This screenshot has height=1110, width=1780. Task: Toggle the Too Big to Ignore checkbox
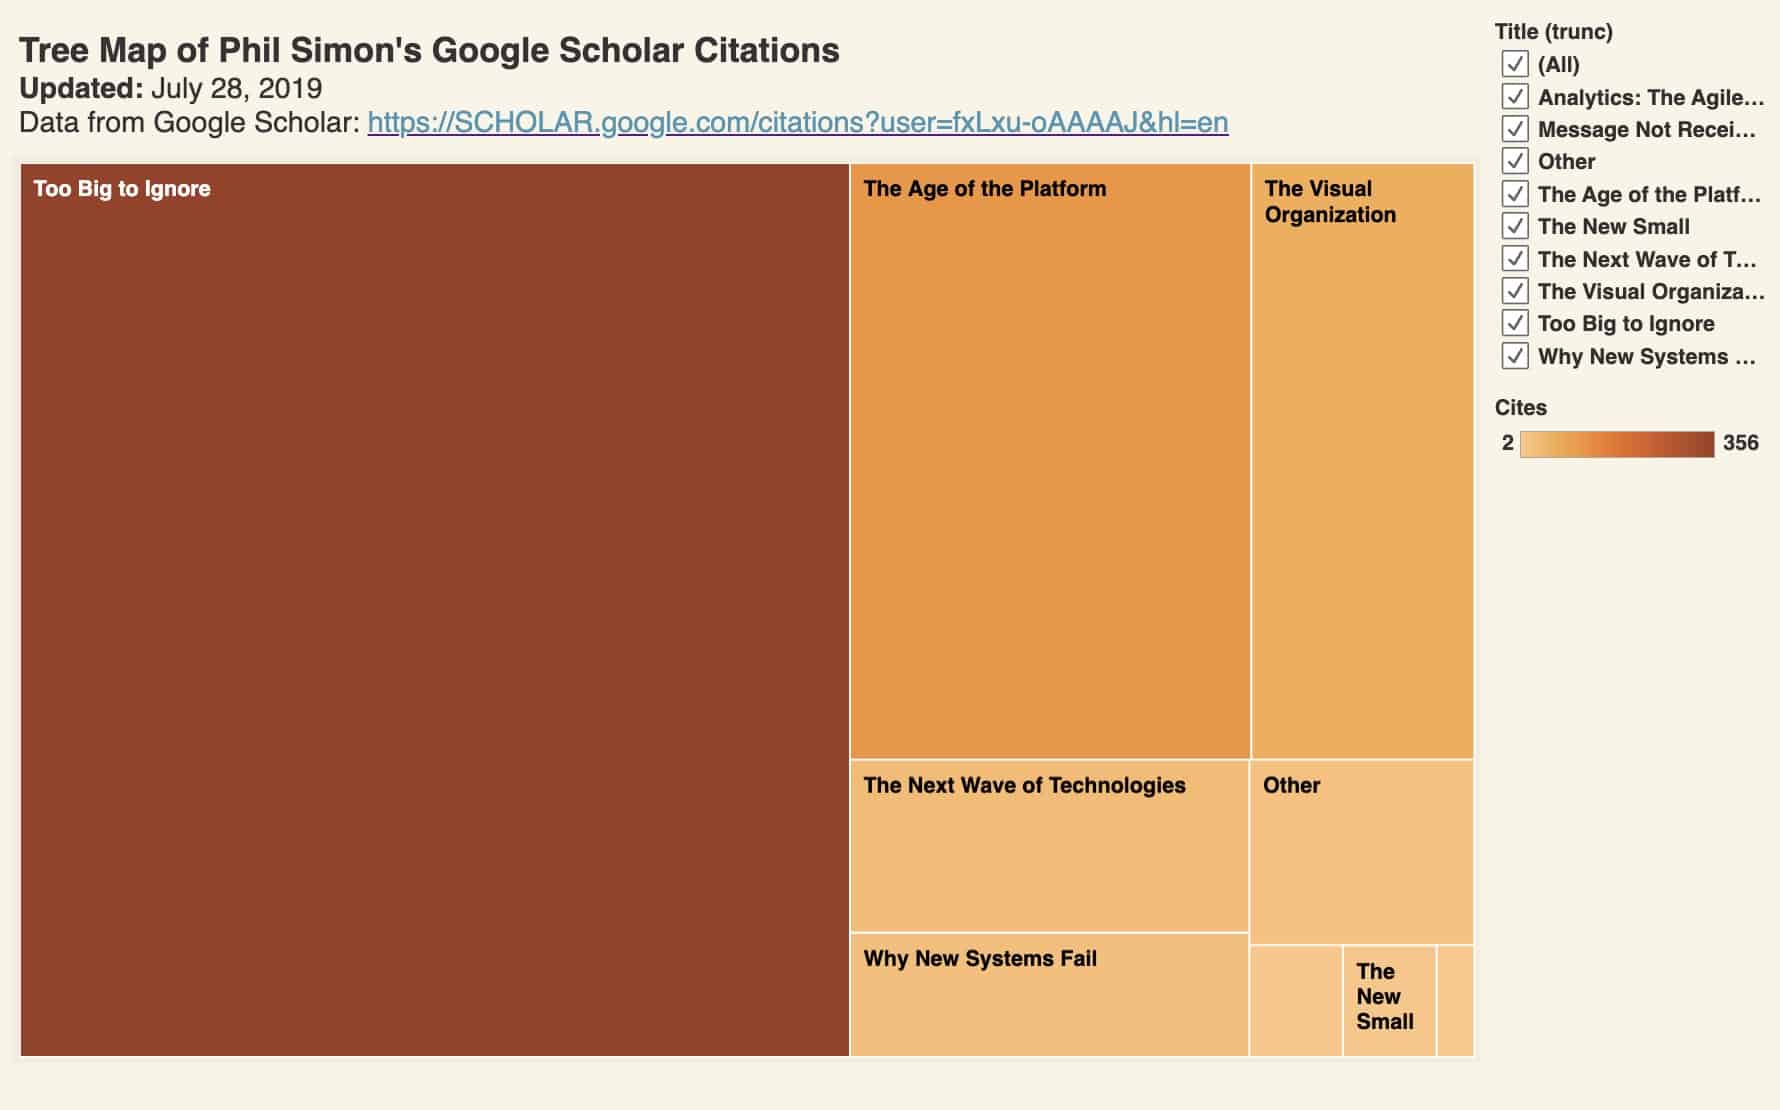tap(1515, 323)
